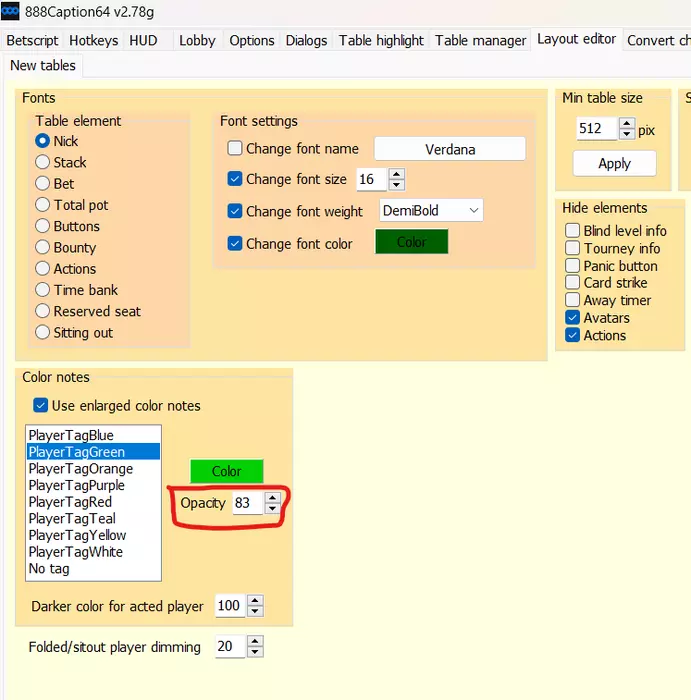Image resolution: width=691 pixels, height=700 pixels.
Task: Click the Min table size 512 field
Action: tap(597, 129)
